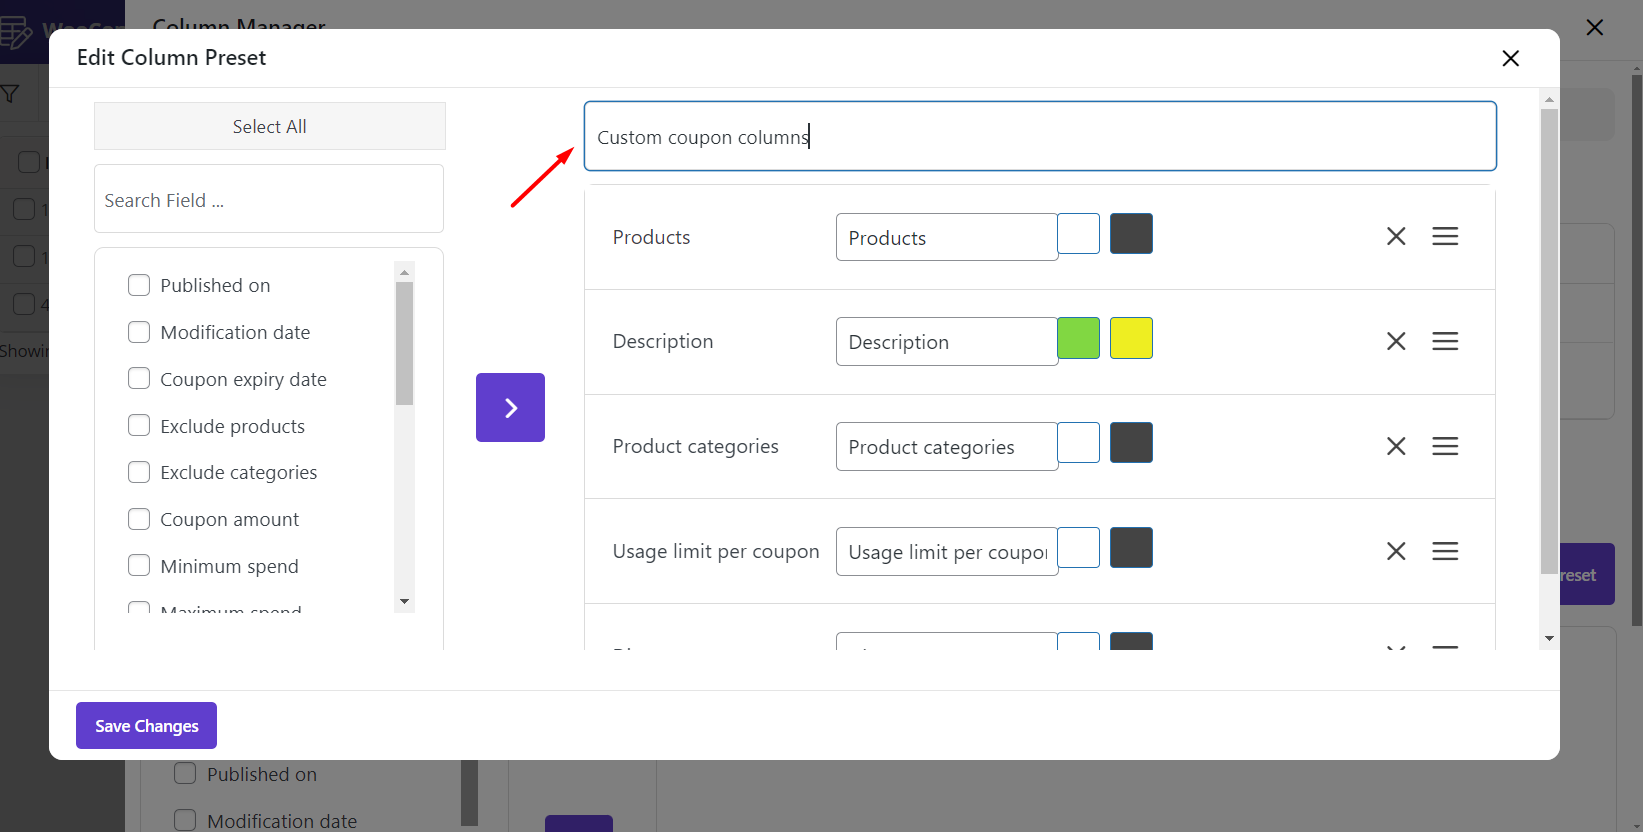The width and height of the screenshot is (1643, 832).
Task: Click the drag handle icon on Products row
Action: [x=1444, y=236]
